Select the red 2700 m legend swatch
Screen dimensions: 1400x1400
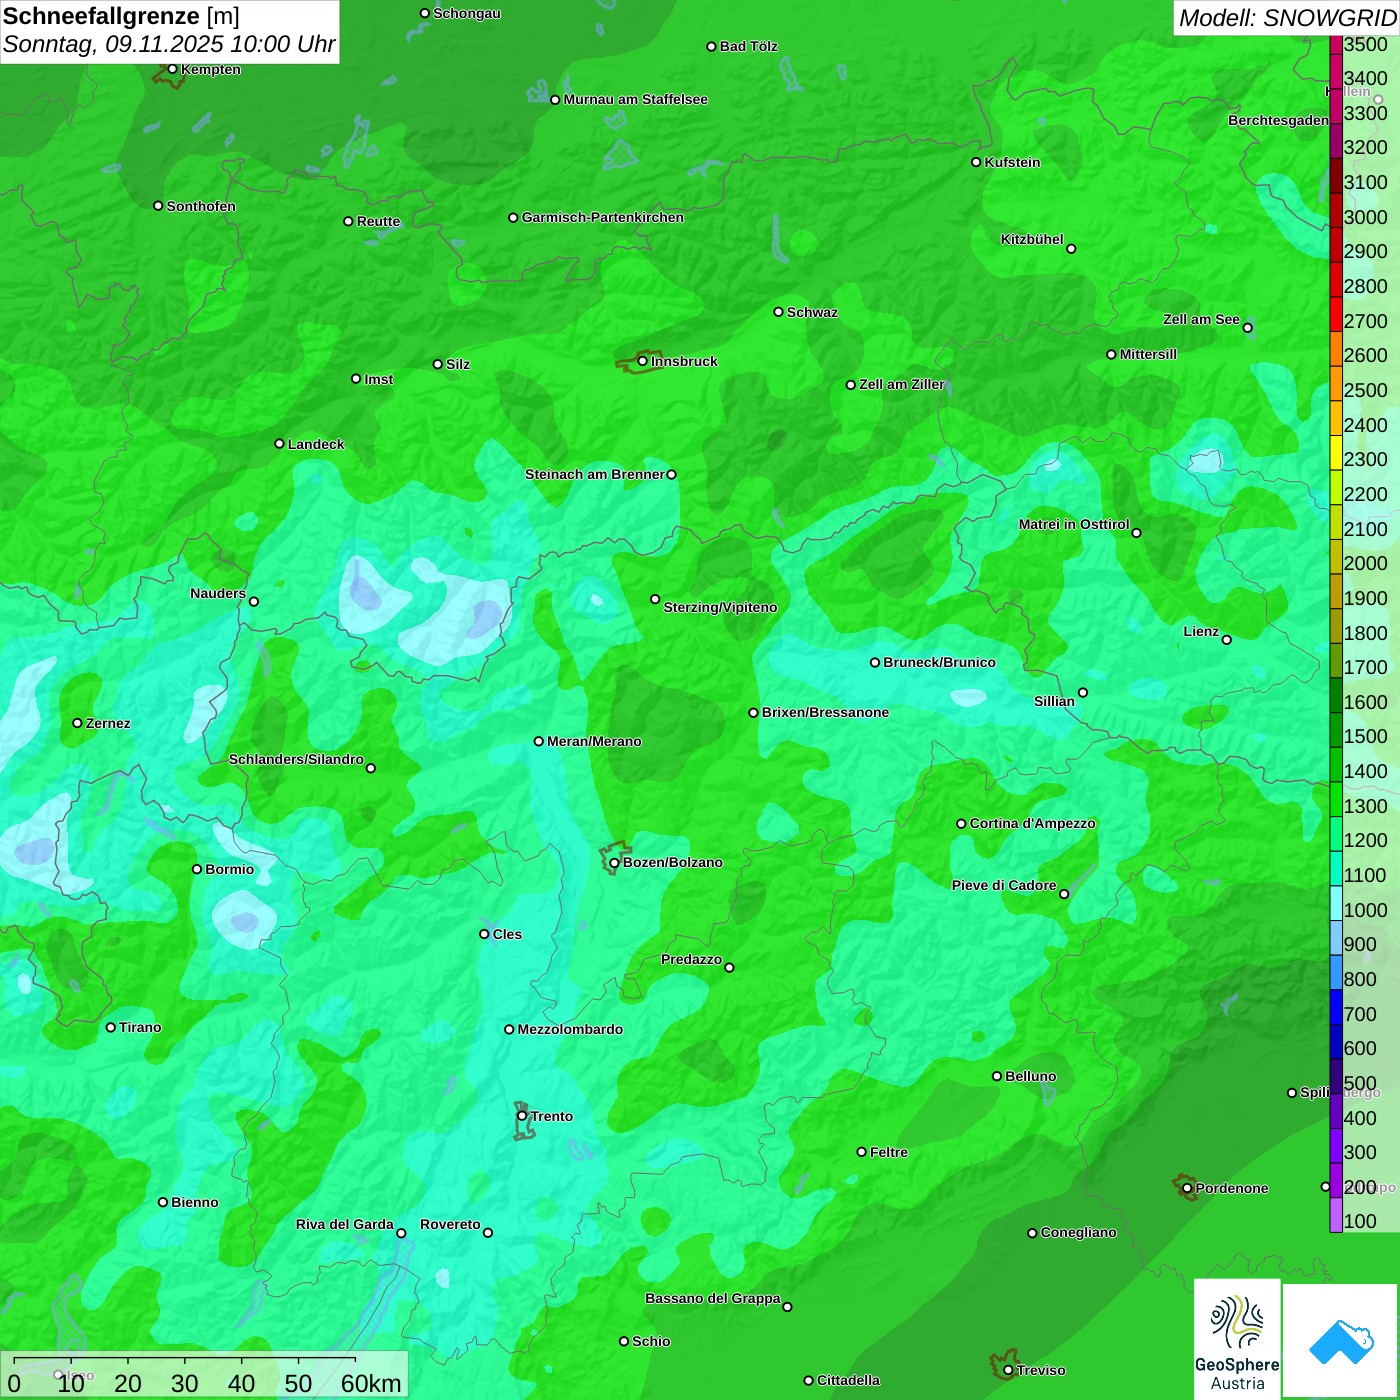click(1336, 314)
